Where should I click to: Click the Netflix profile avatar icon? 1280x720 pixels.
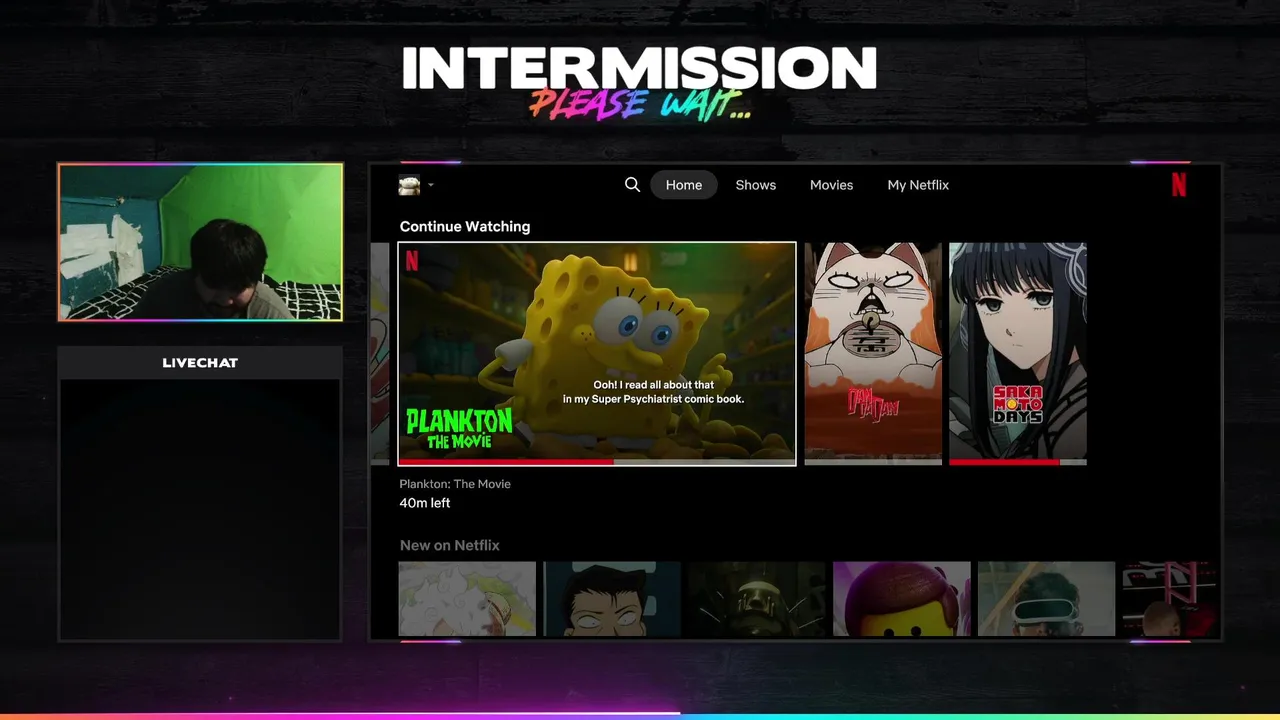click(409, 185)
